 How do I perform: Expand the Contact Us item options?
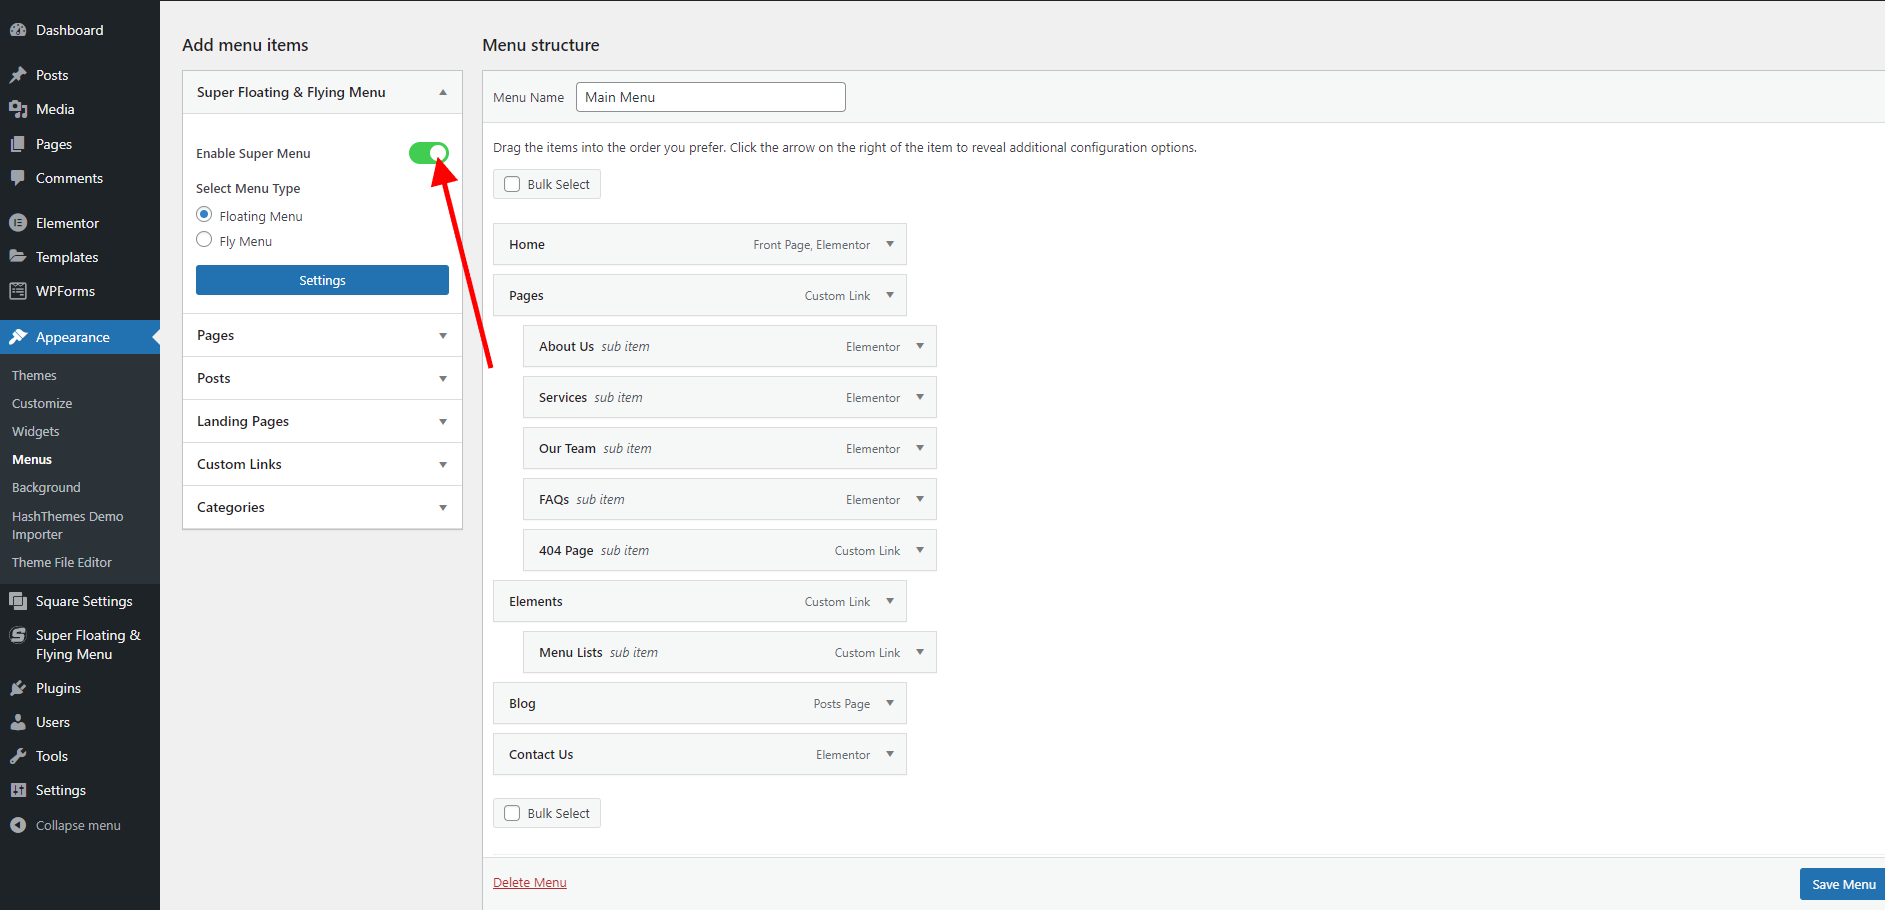(890, 754)
